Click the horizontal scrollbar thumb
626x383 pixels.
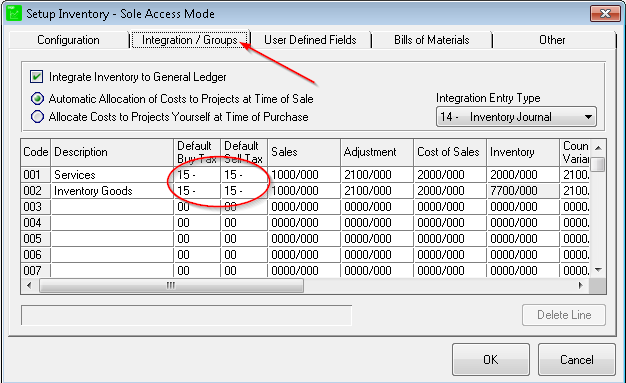(171, 286)
